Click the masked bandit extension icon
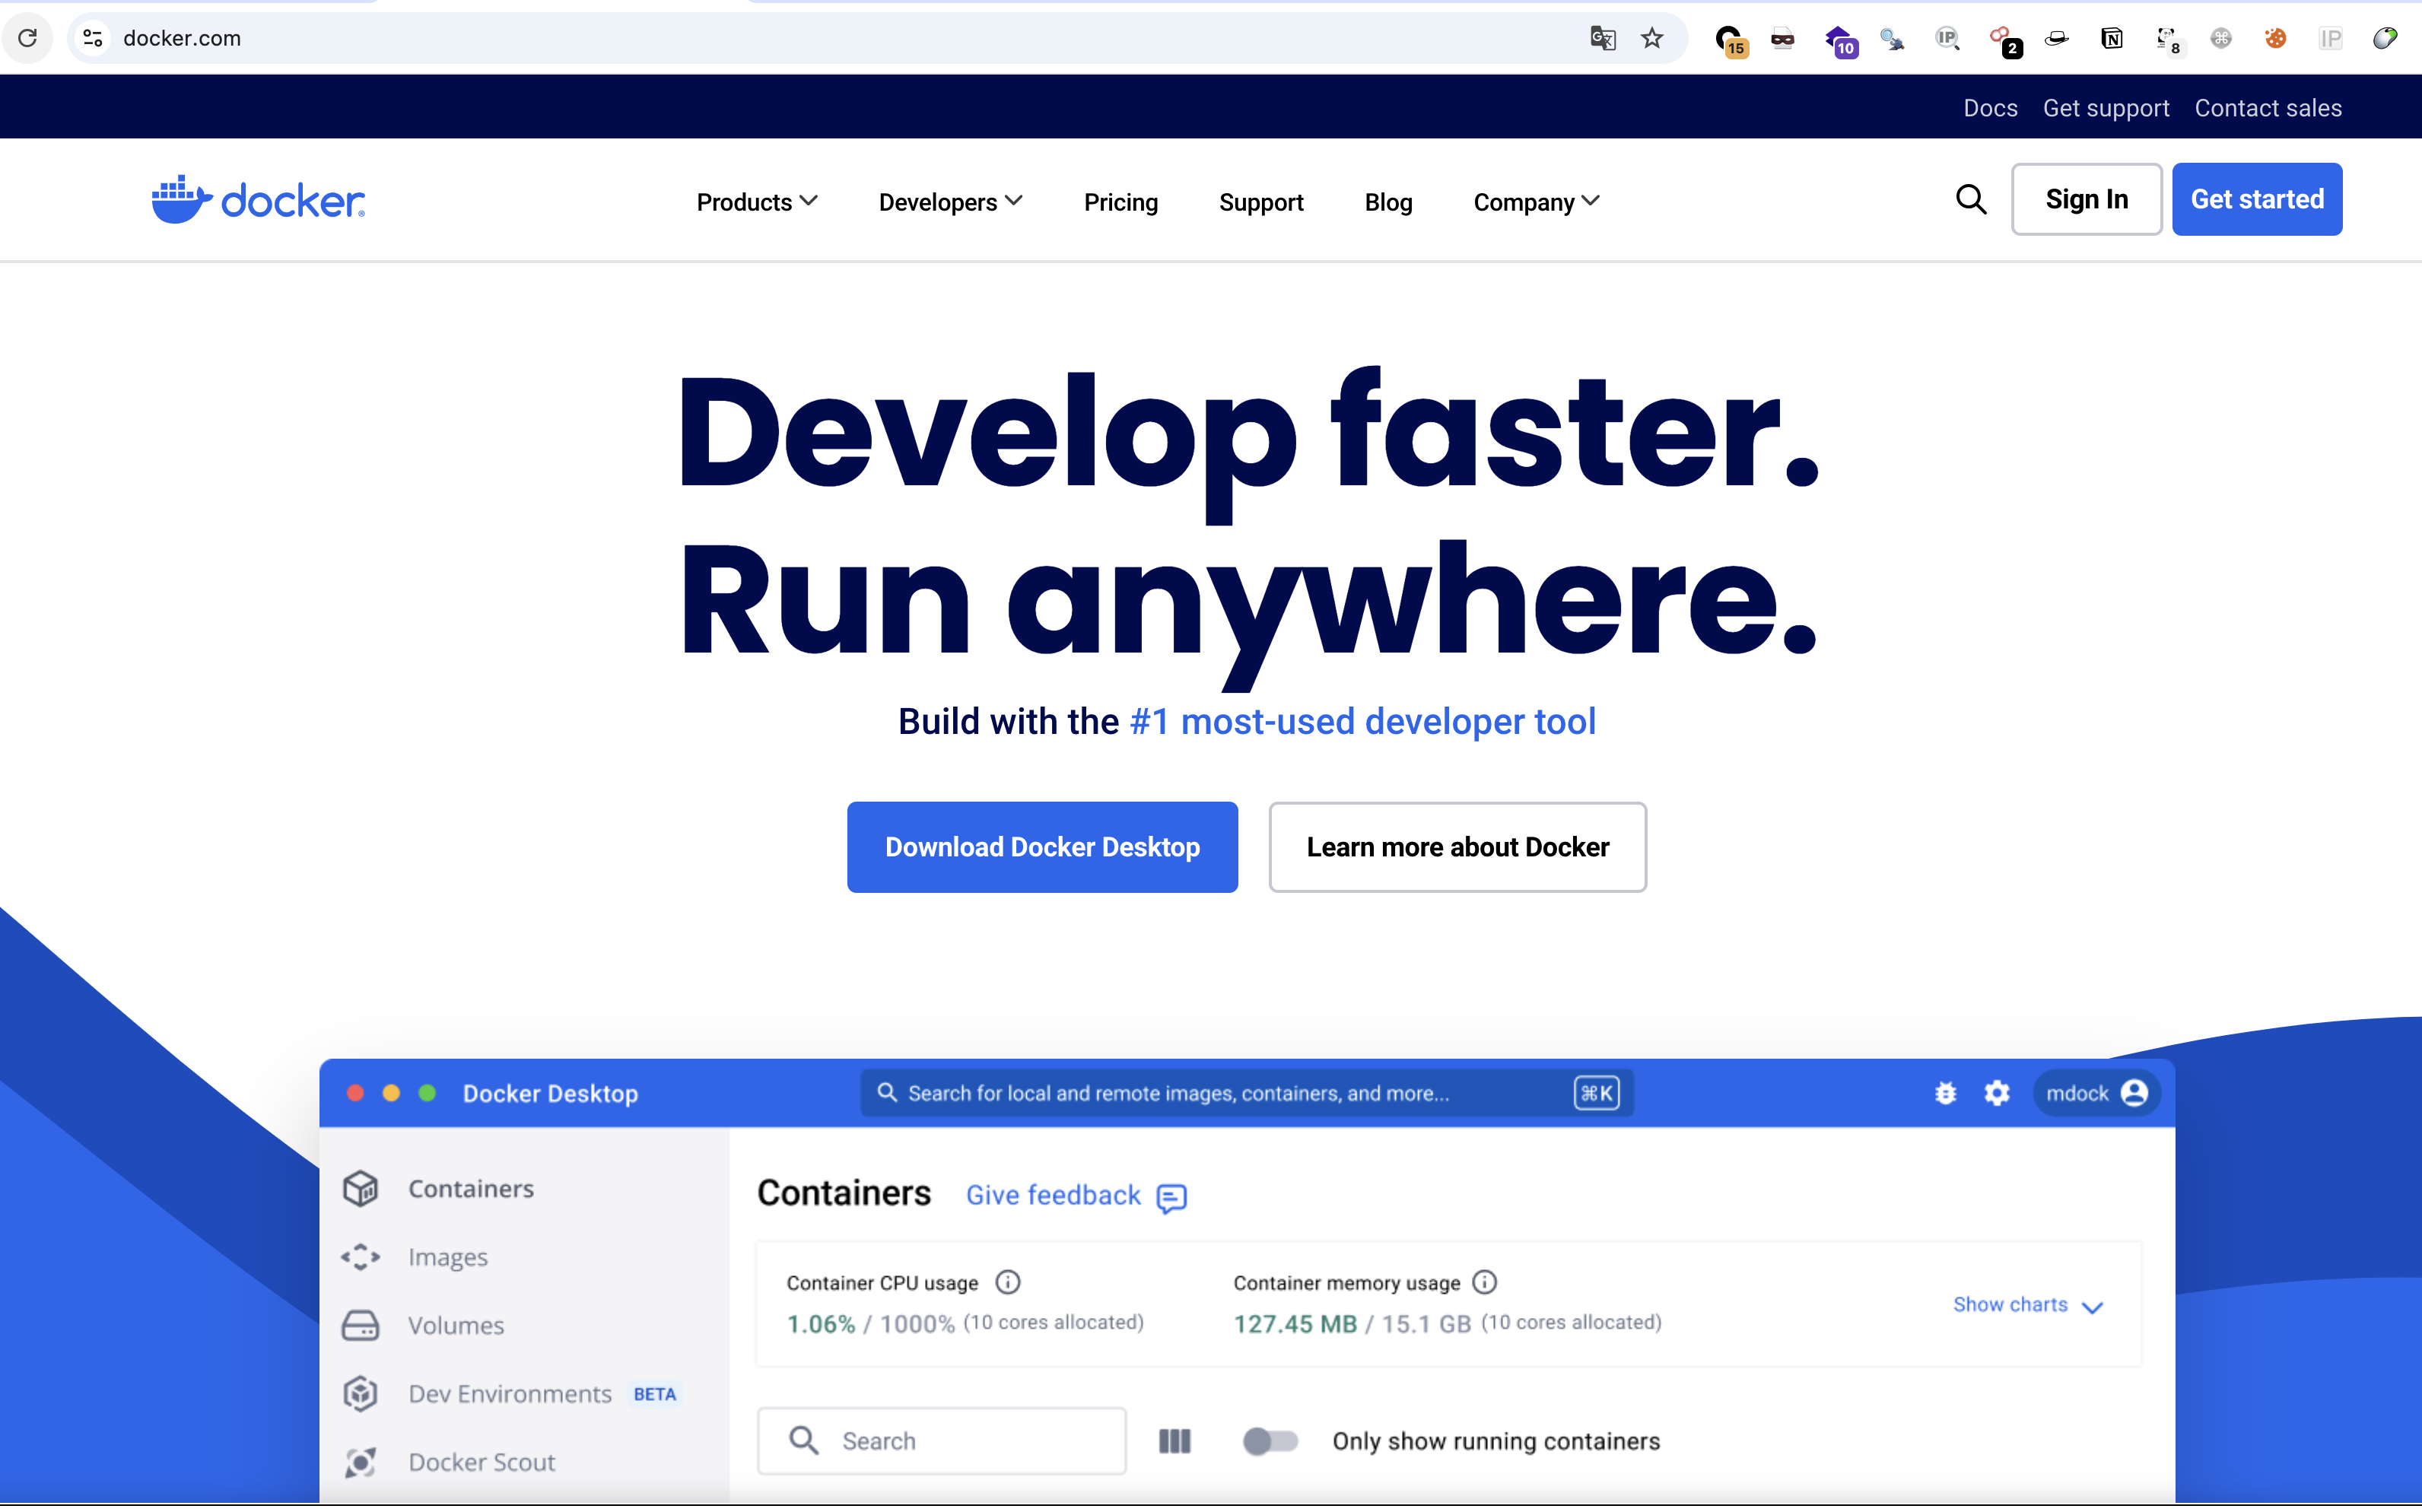Viewport: 2422px width, 1512px height. tap(1782, 39)
